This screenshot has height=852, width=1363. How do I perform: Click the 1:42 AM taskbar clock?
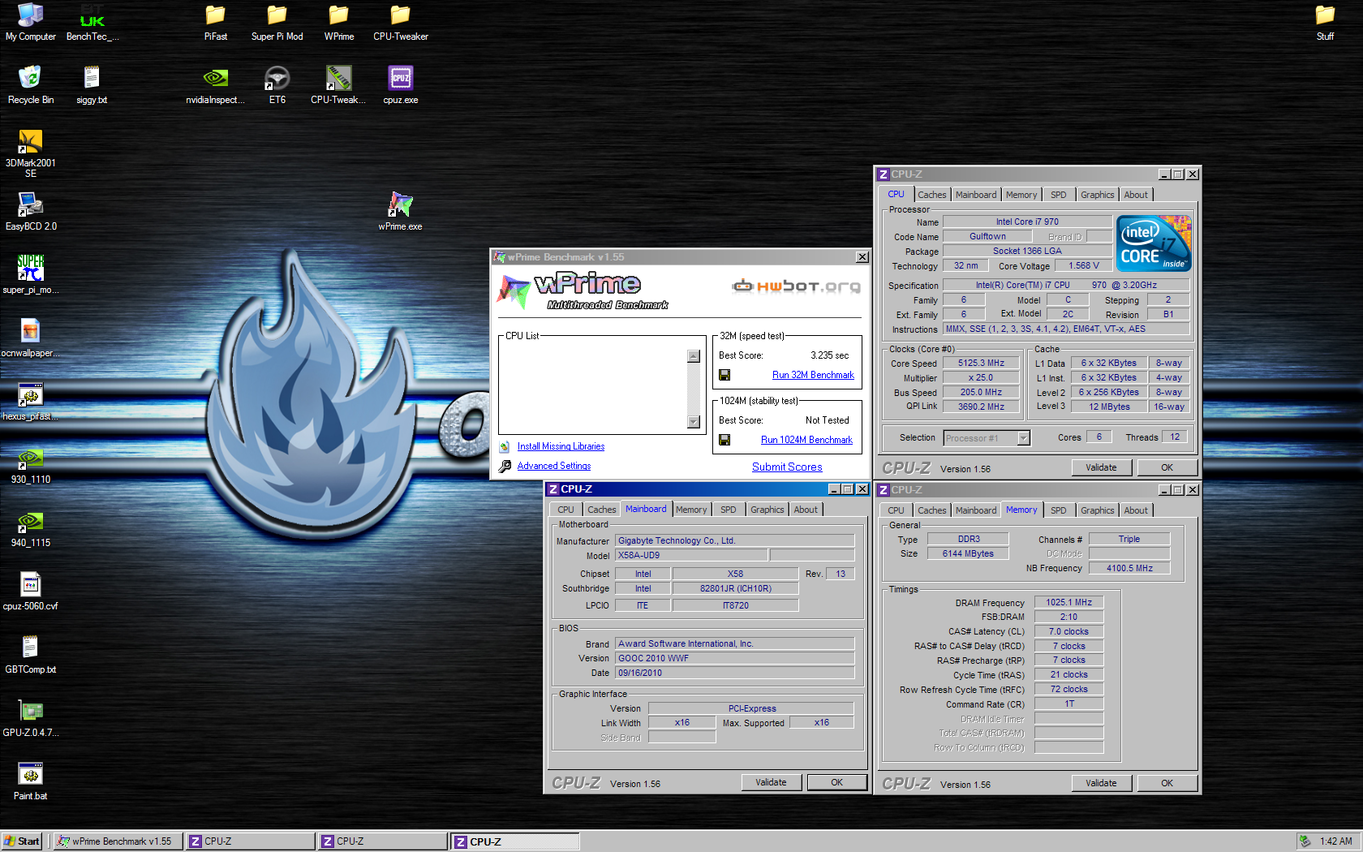1336,841
